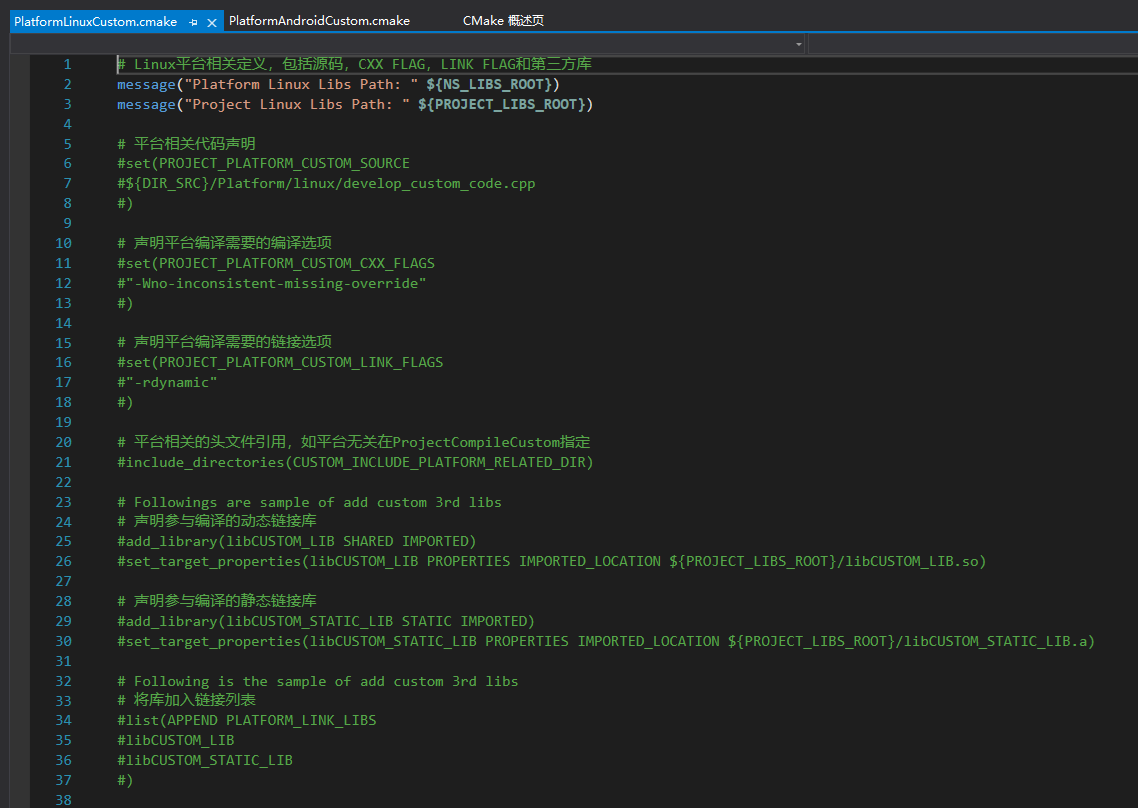Click line number 21 in the gutter
This screenshot has width=1138, height=808.
tap(63, 462)
